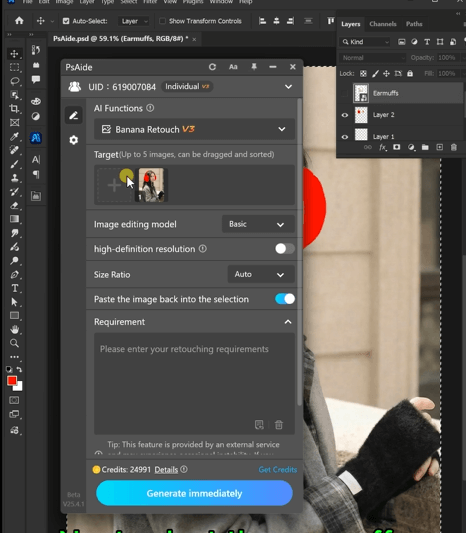Switch to the Paths tab
The width and height of the screenshot is (466, 533).
[414, 24]
